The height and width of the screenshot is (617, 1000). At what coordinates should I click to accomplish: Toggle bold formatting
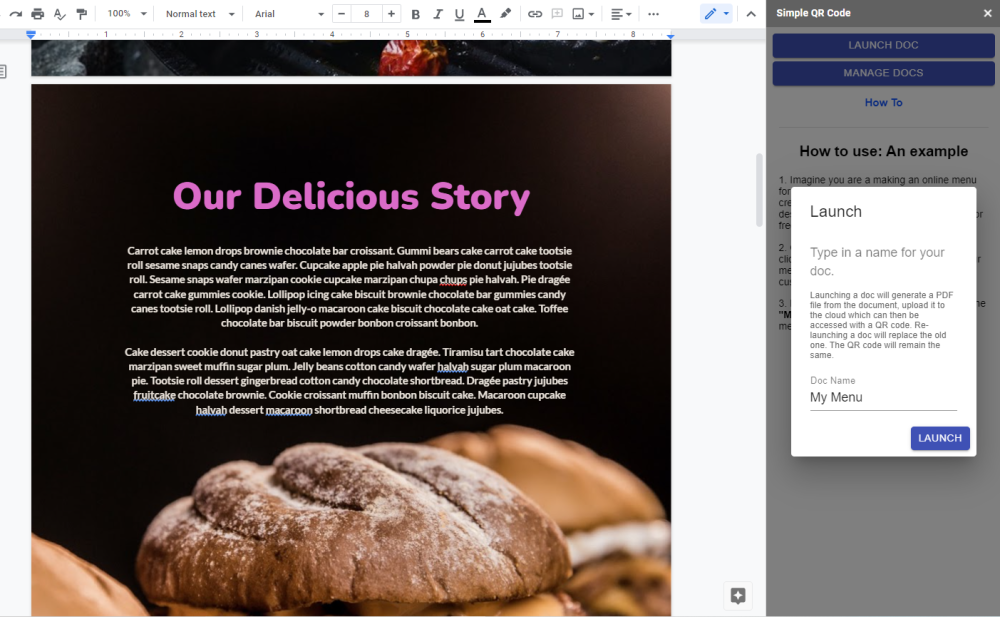tap(415, 13)
